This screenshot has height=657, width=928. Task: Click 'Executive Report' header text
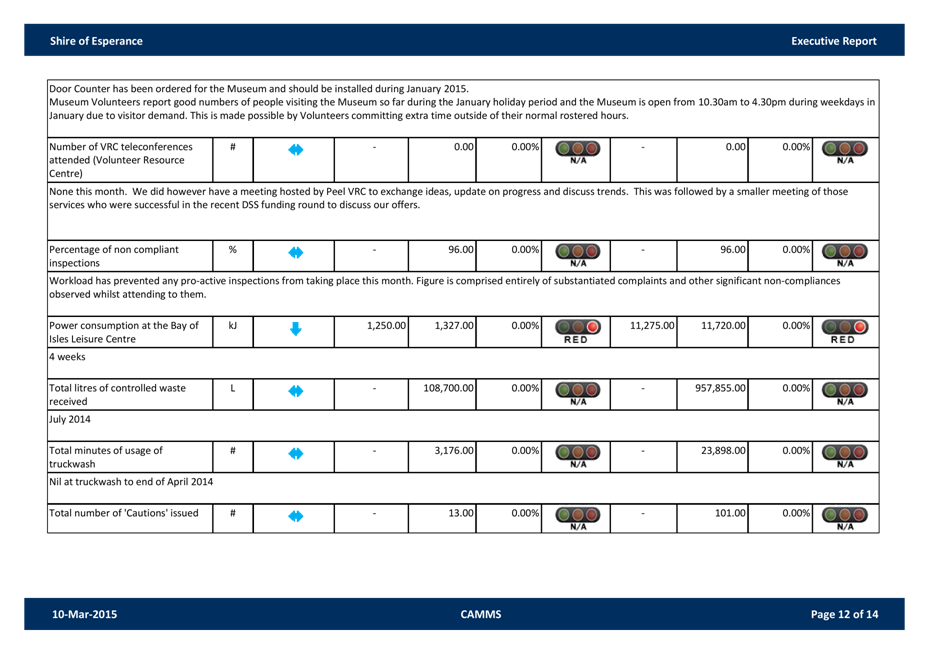(x=833, y=41)
